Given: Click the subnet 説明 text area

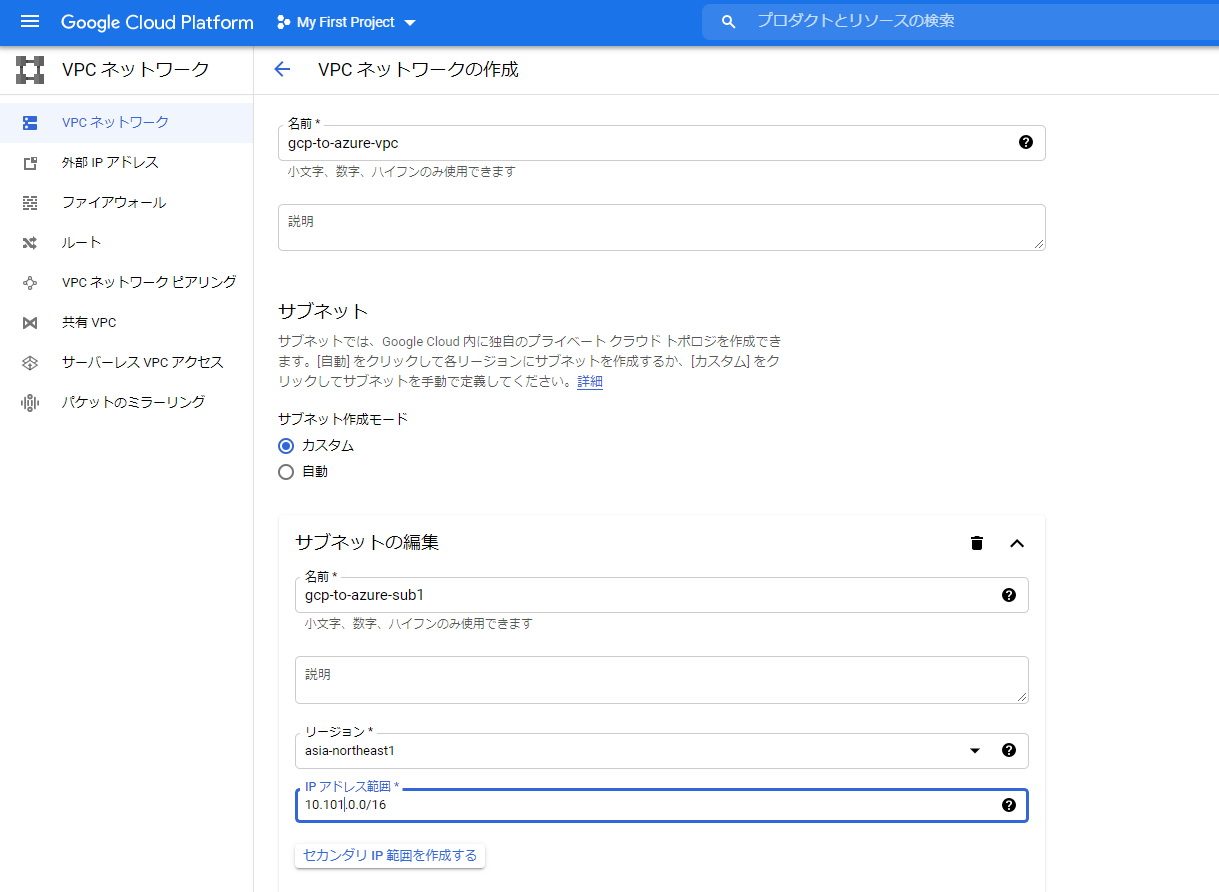Looking at the screenshot, I should [x=662, y=680].
